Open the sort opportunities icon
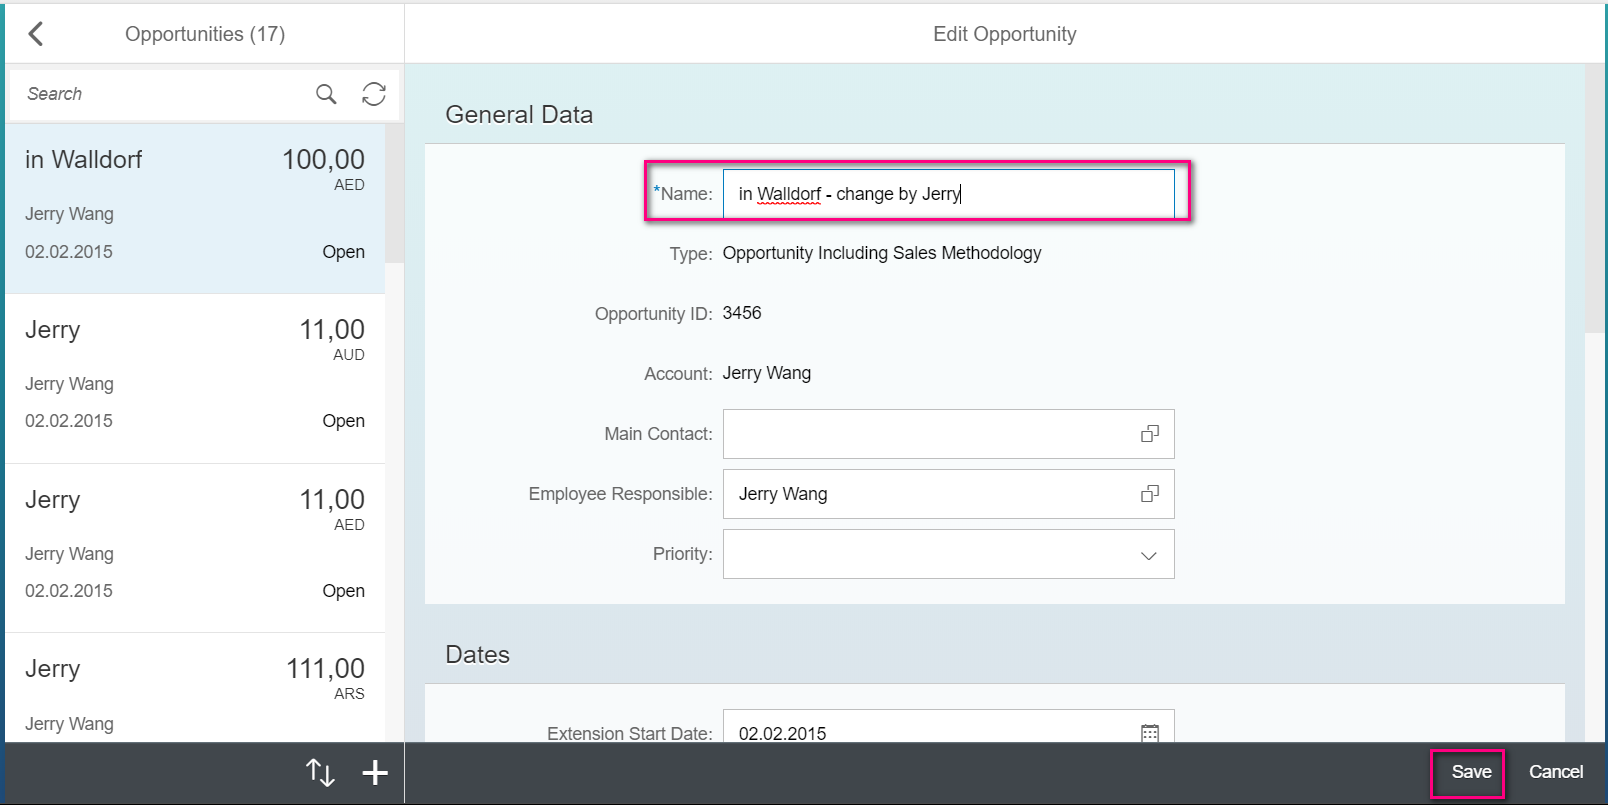This screenshot has height=805, width=1608. coord(320,772)
